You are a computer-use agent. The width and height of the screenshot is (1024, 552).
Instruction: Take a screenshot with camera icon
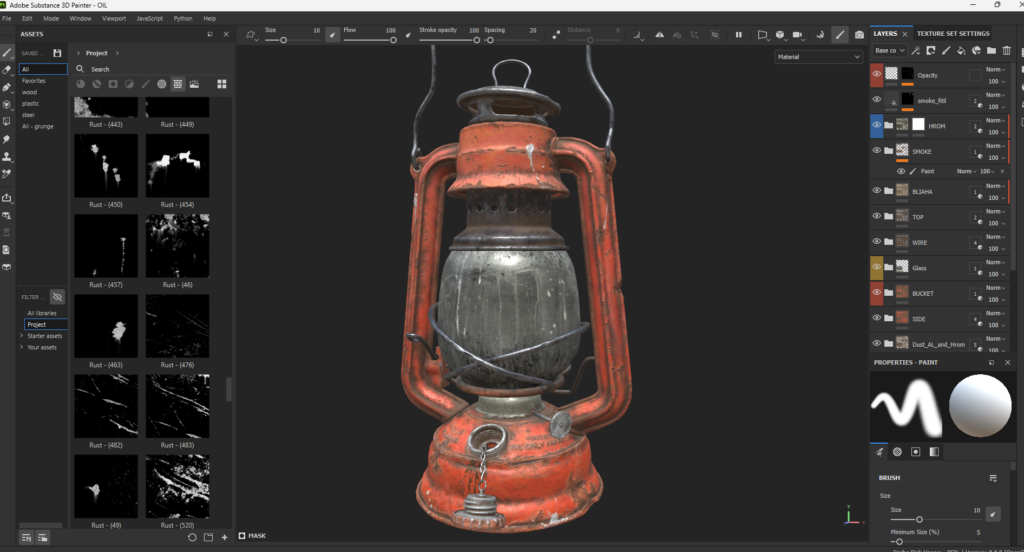click(859, 35)
